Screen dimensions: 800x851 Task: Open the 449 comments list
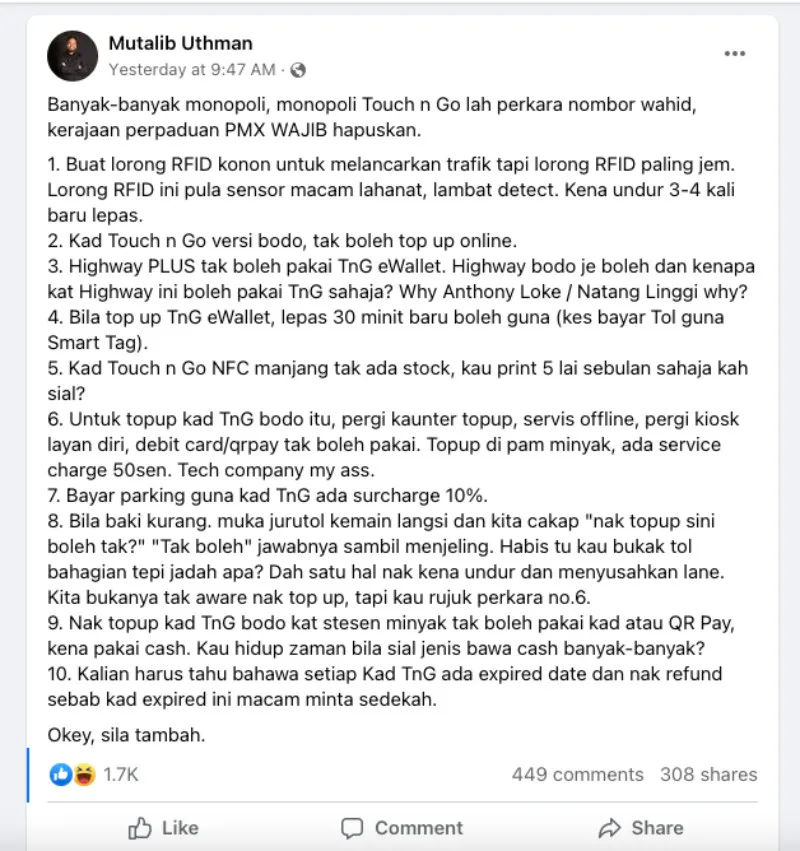577,774
